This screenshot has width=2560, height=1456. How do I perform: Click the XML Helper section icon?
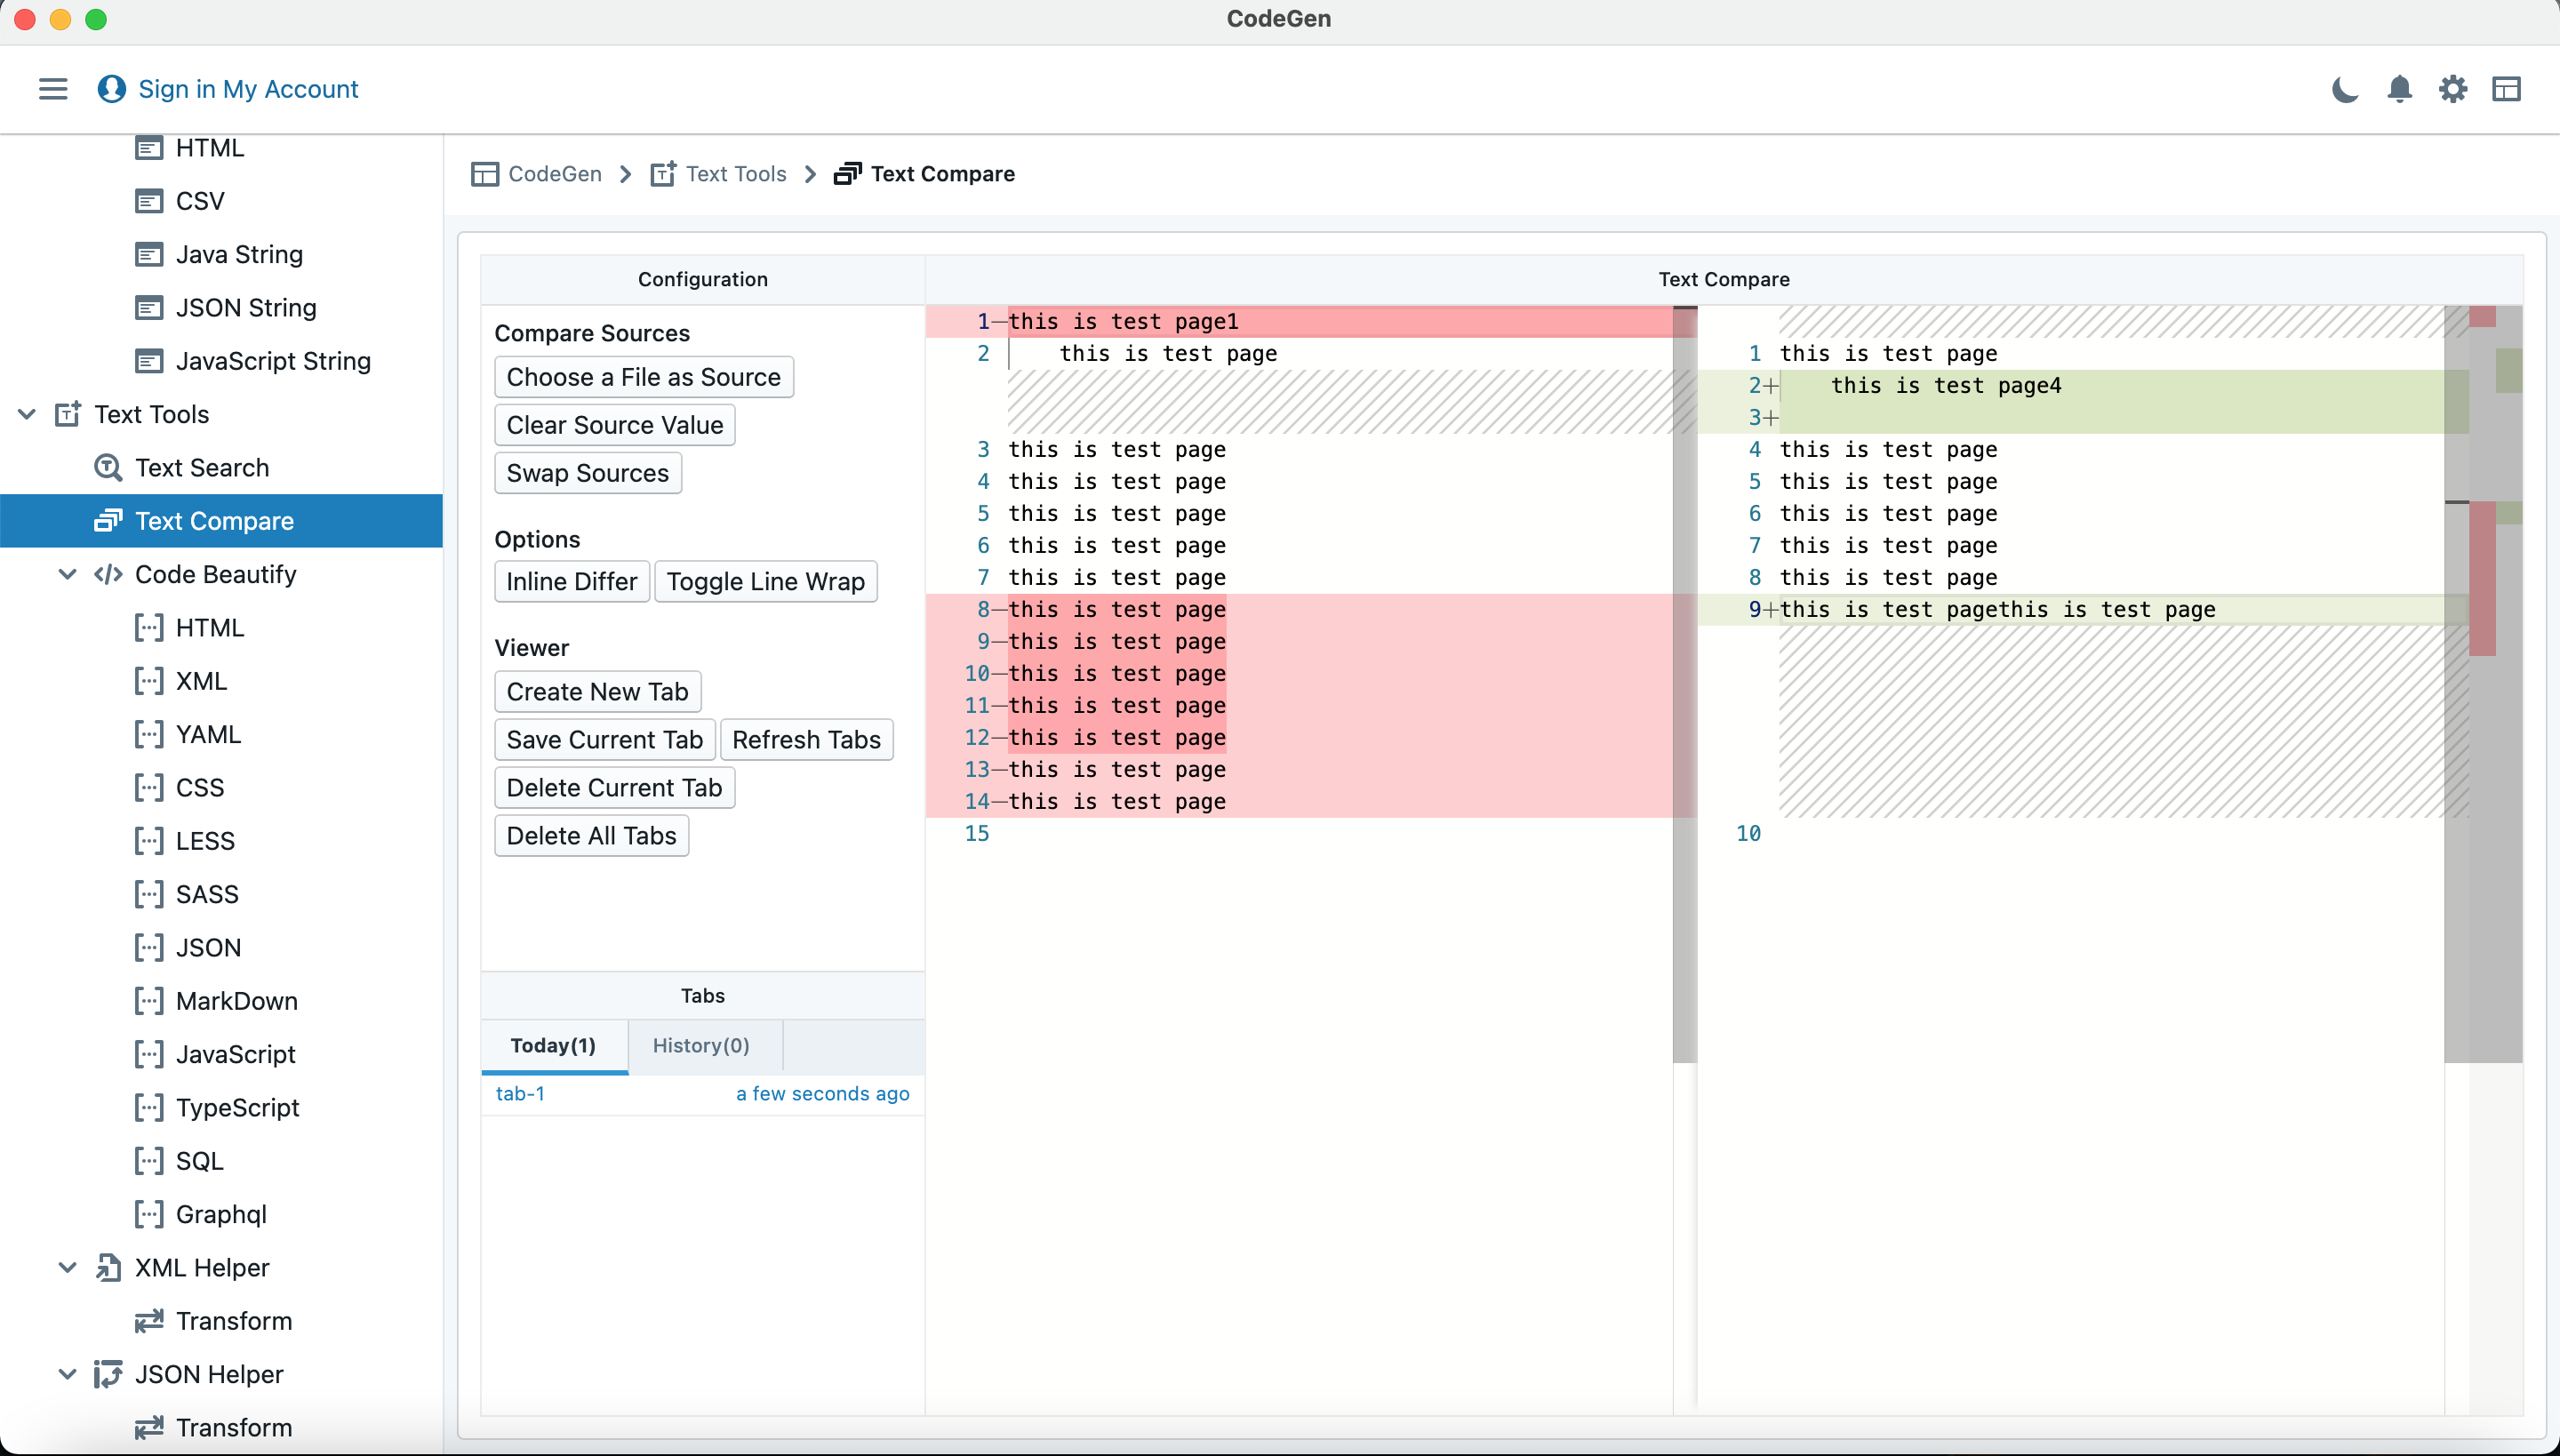(108, 1268)
